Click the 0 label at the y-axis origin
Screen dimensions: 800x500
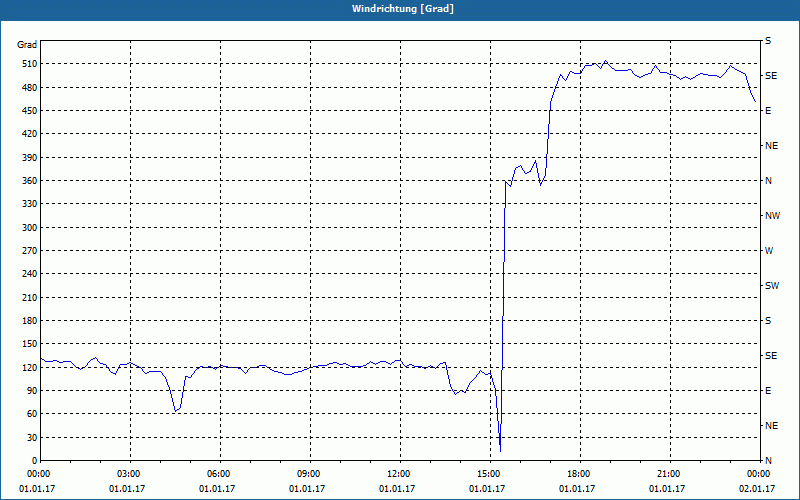(34, 460)
